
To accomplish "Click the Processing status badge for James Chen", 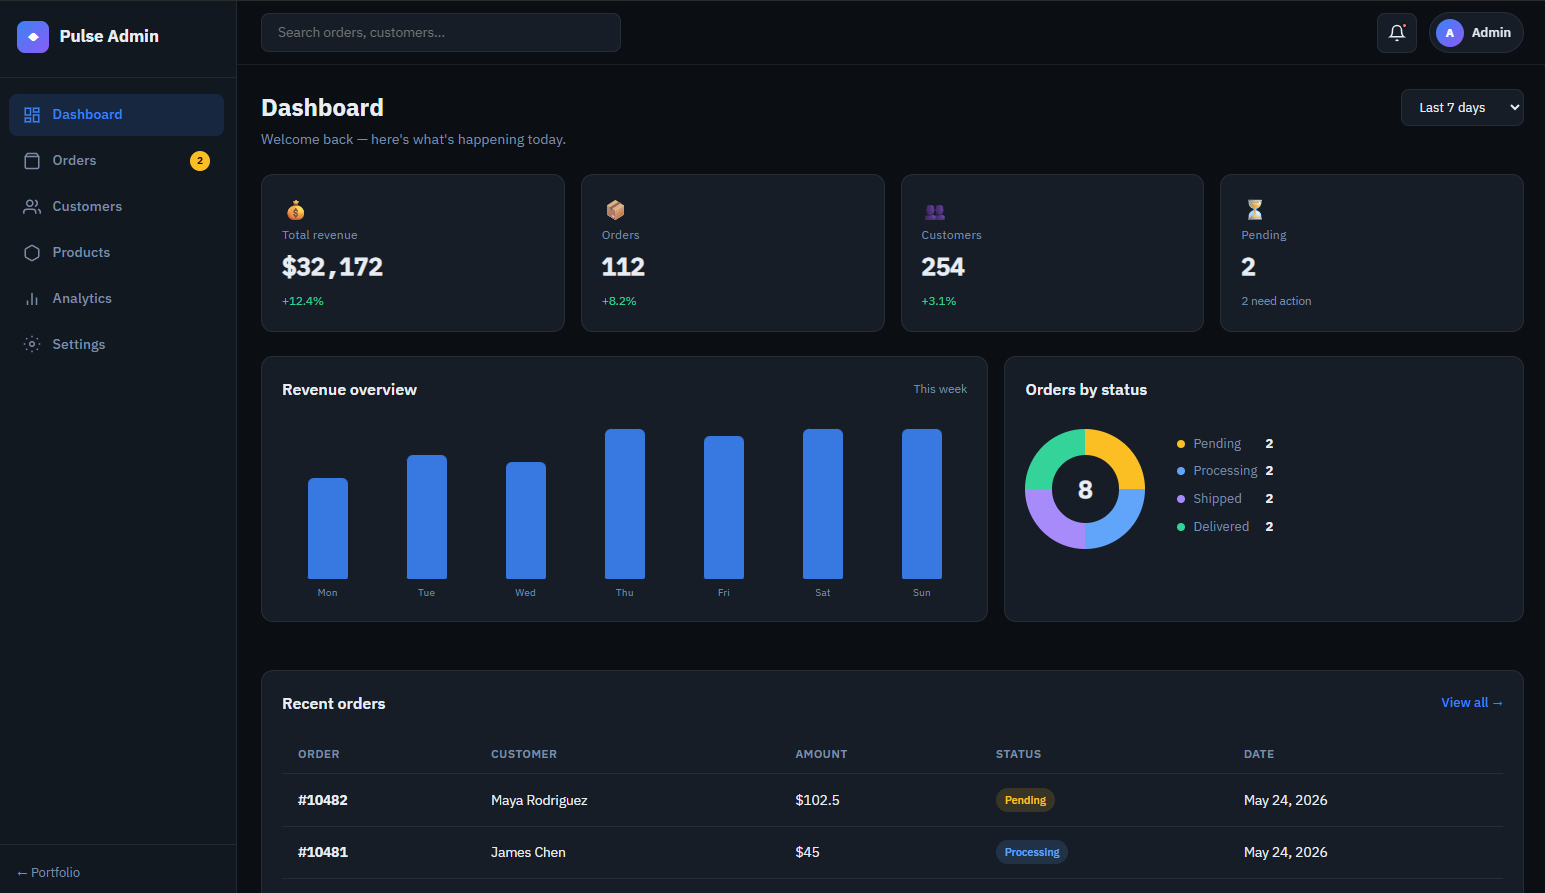I will point(1032,852).
